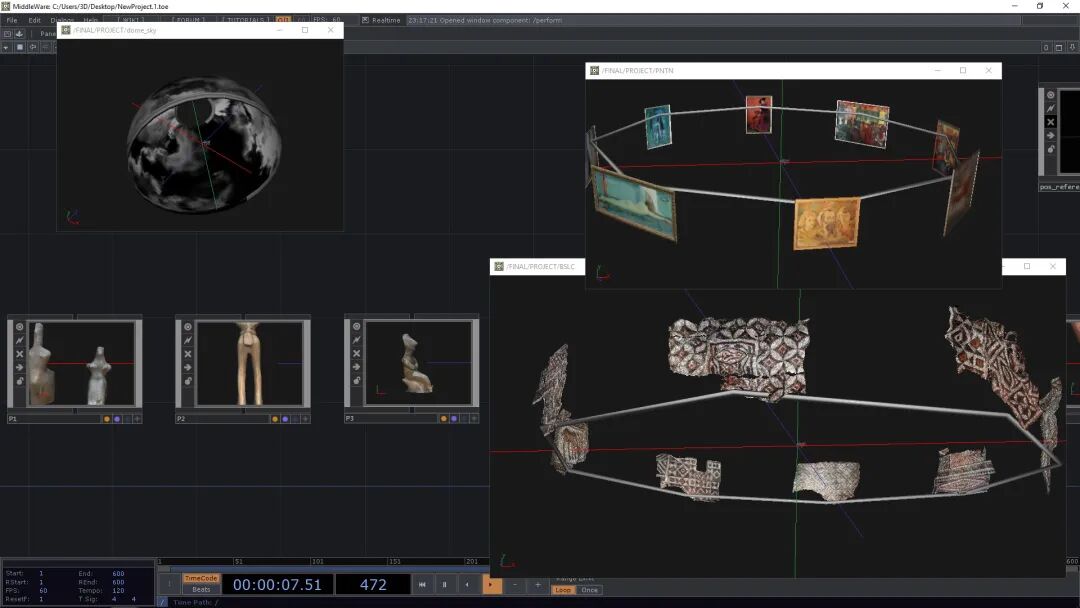Screen dimensions: 1080x608
Task: Click the P1 node viewer thumbnail
Action: tap(81, 363)
